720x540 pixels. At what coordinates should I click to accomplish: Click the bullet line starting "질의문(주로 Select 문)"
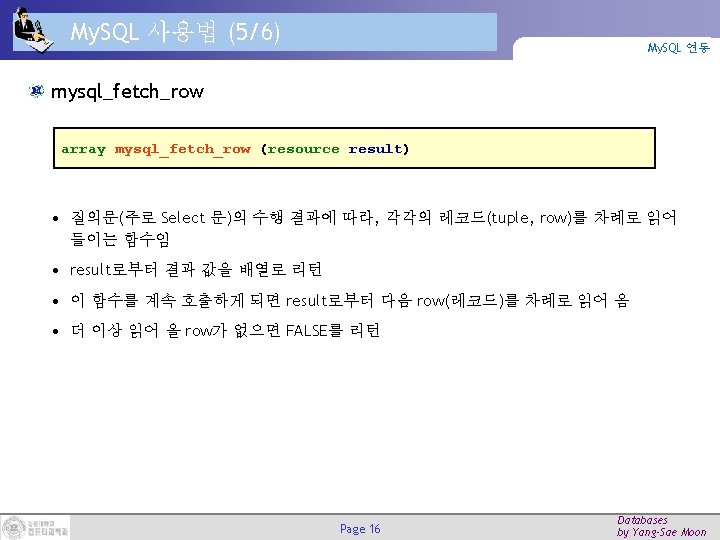(x=373, y=217)
